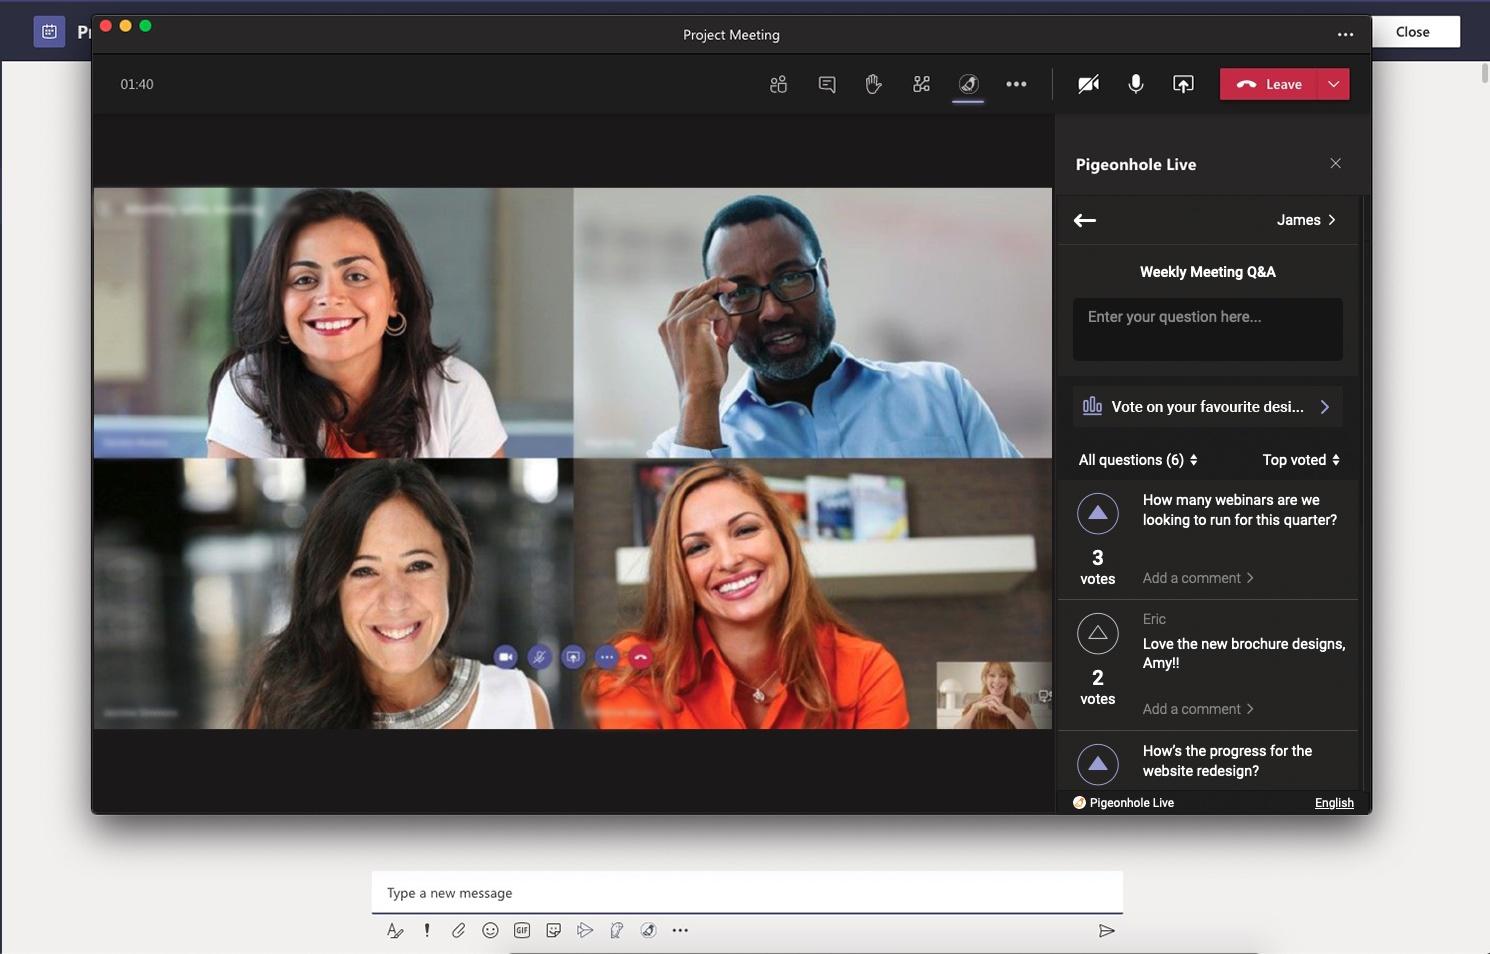
Task: Focus the Enter your question field
Action: (1208, 329)
